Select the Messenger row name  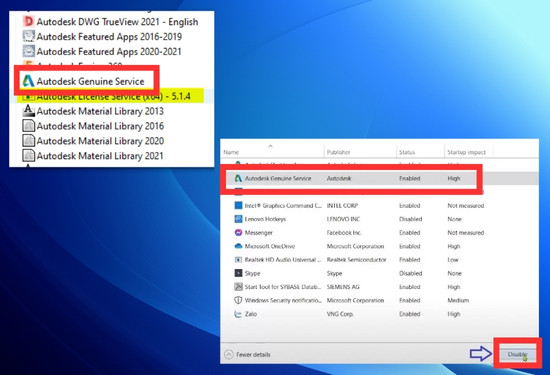coord(259,233)
